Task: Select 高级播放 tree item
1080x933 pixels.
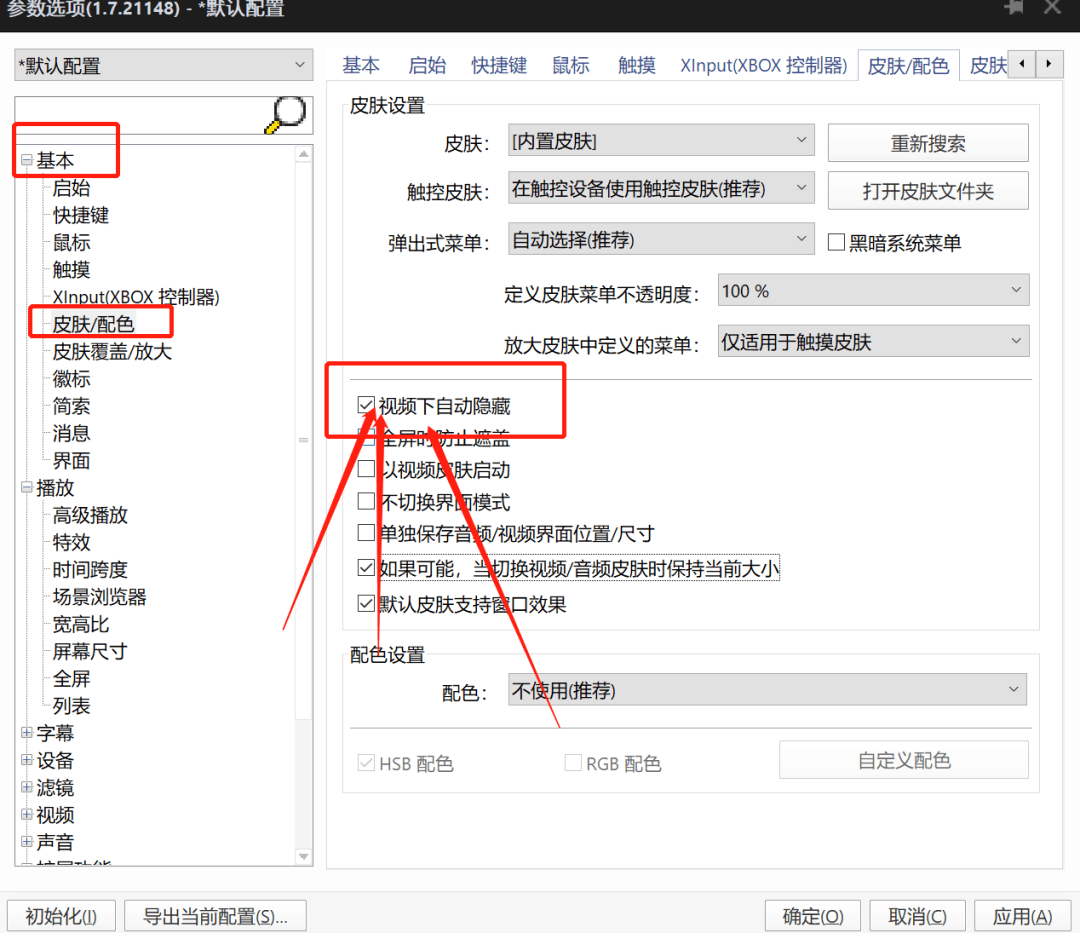Action: coord(90,515)
